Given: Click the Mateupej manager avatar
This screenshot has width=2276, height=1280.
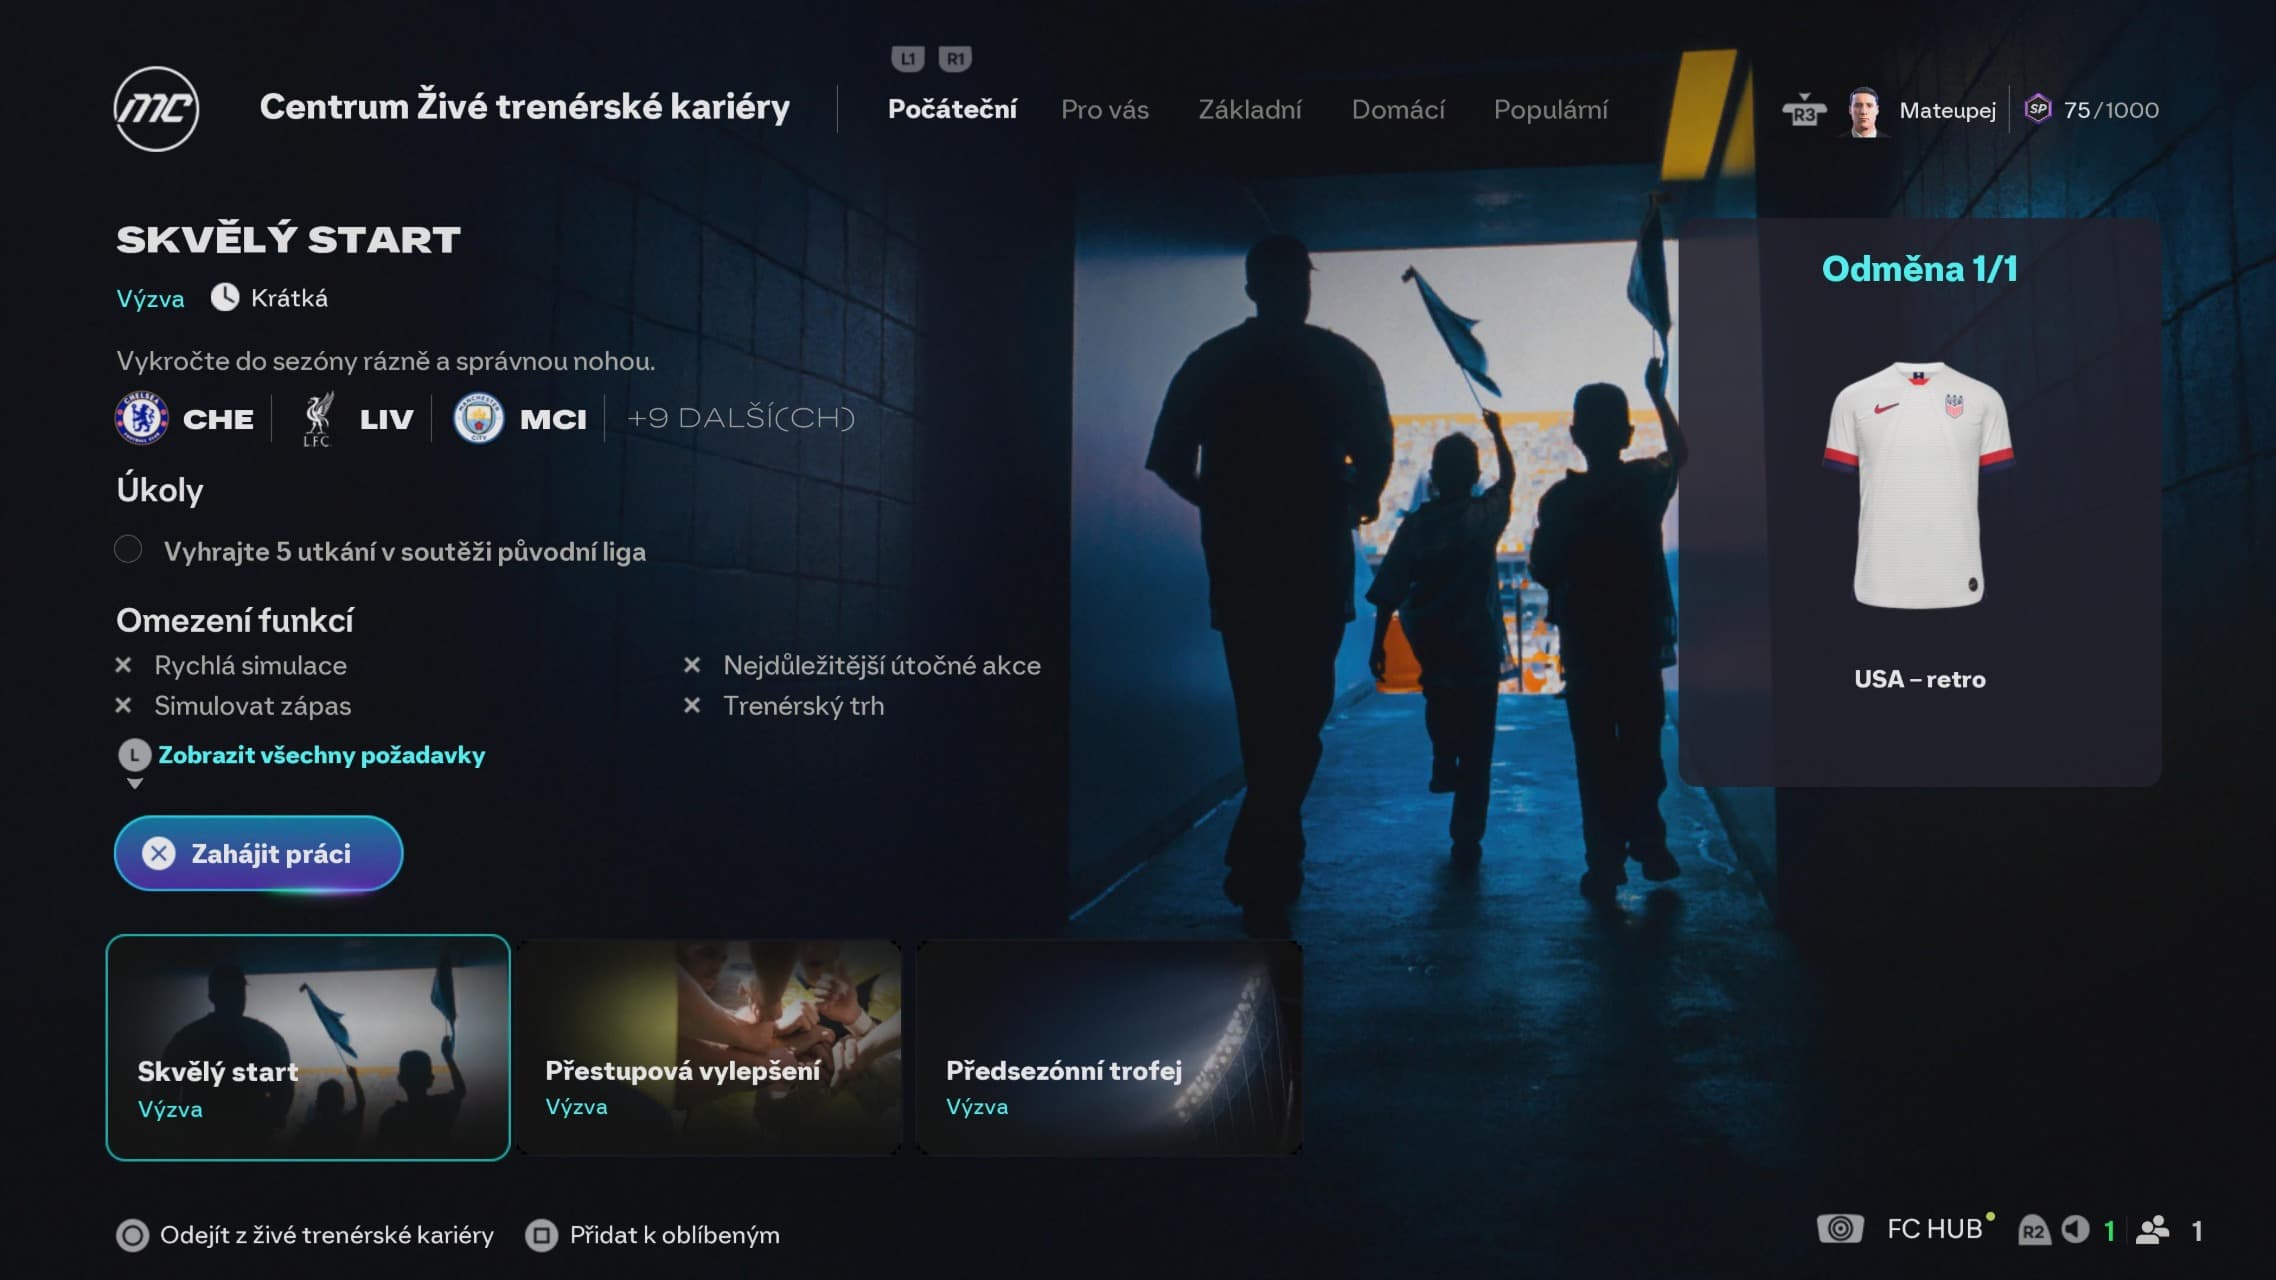Looking at the screenshot, I should point(1864,110).
